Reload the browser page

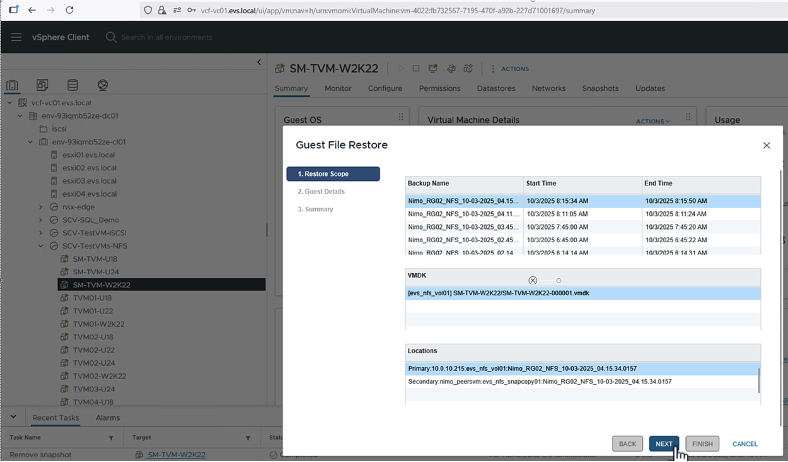[x=69, y=10]
